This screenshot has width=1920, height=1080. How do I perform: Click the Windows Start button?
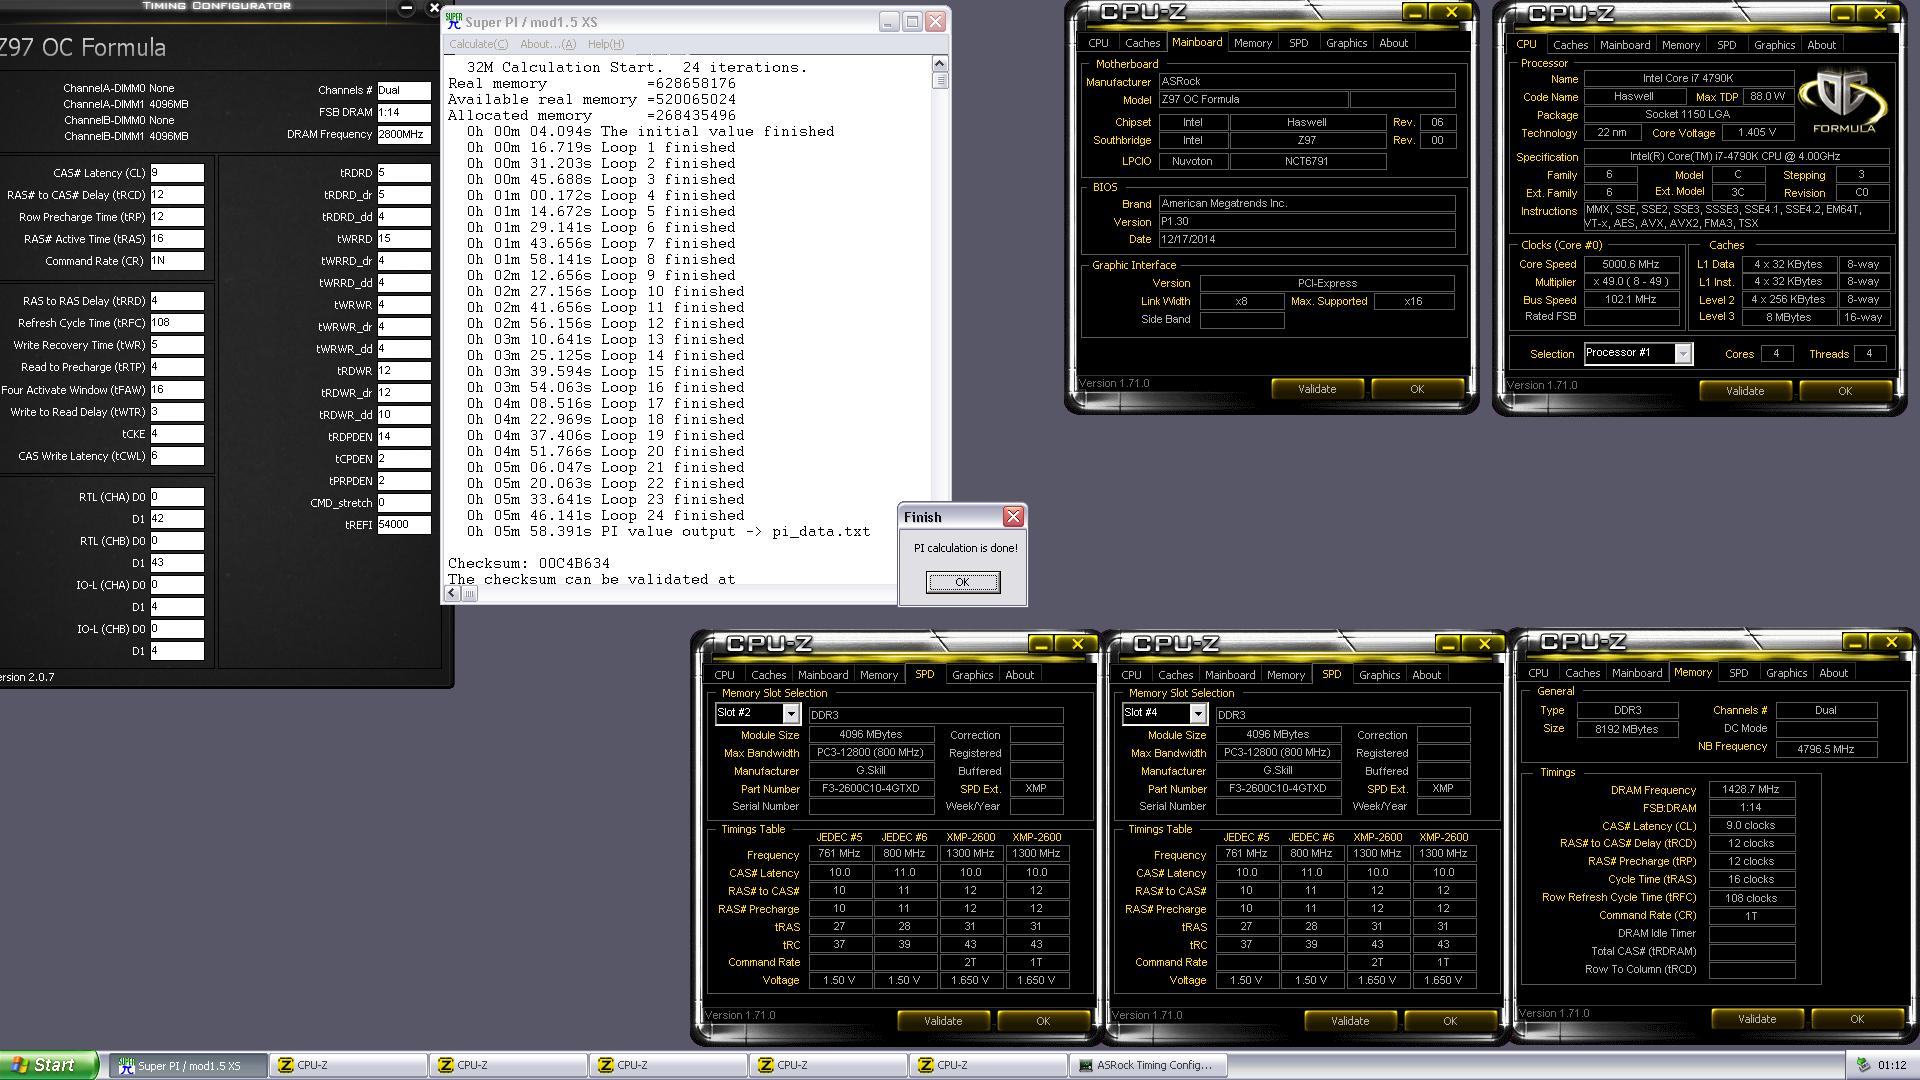[48, 1065]
